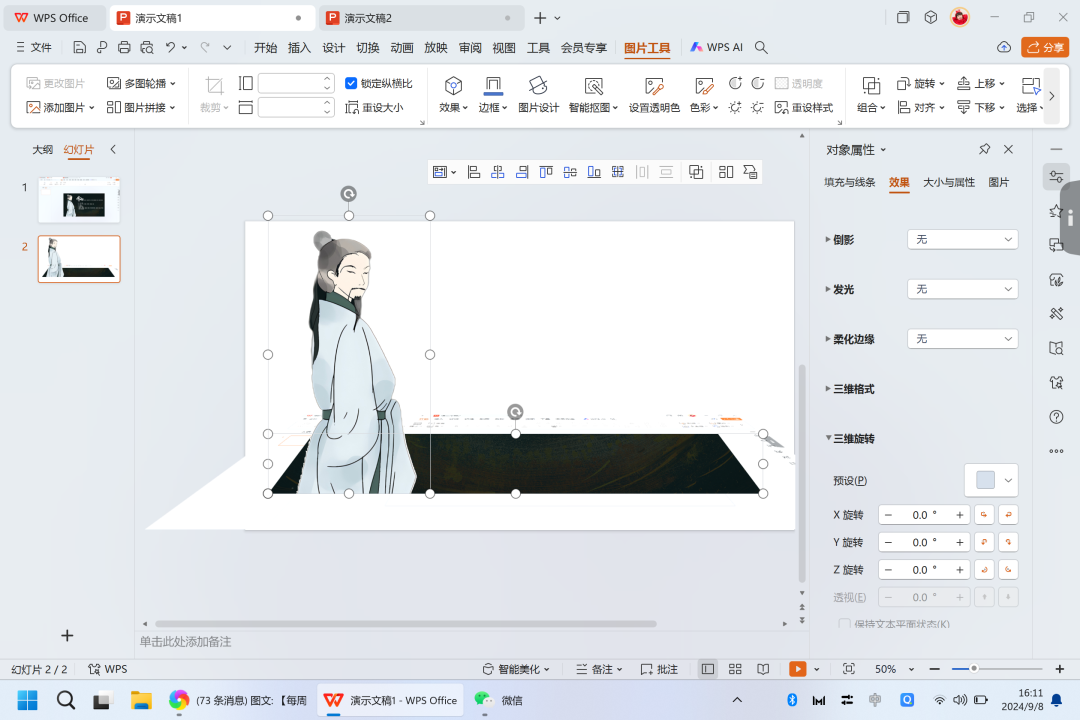Open the 动画 ribbon tab
The width and height of the screenshot is (1080, 720).
(402, 48)
